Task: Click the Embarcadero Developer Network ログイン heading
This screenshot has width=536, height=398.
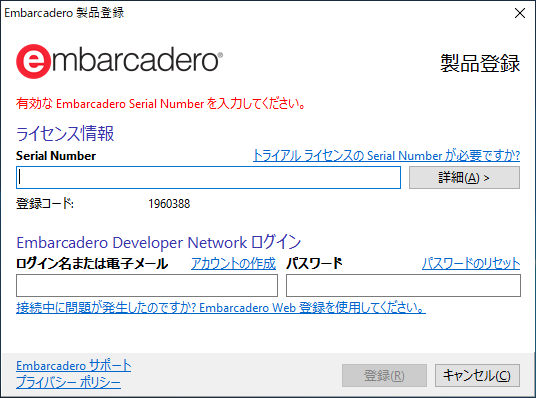Action: click(x=159, y=242)
